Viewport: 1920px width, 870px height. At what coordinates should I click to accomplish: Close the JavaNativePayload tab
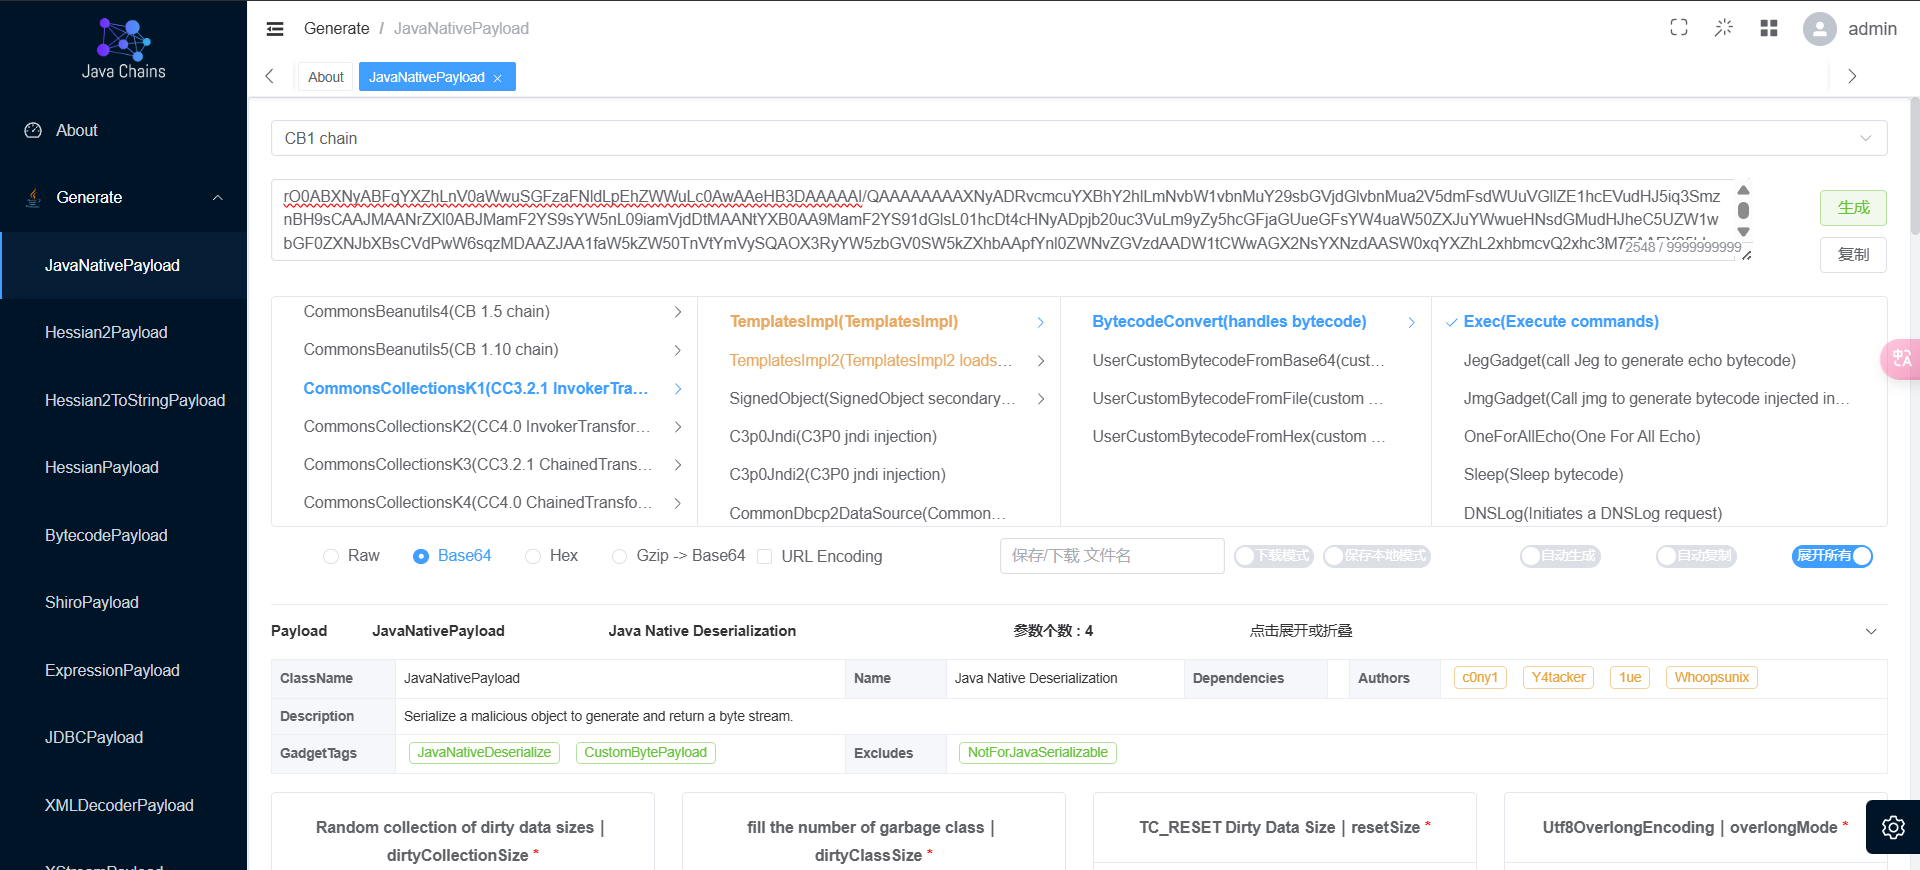tap(497, 78)
